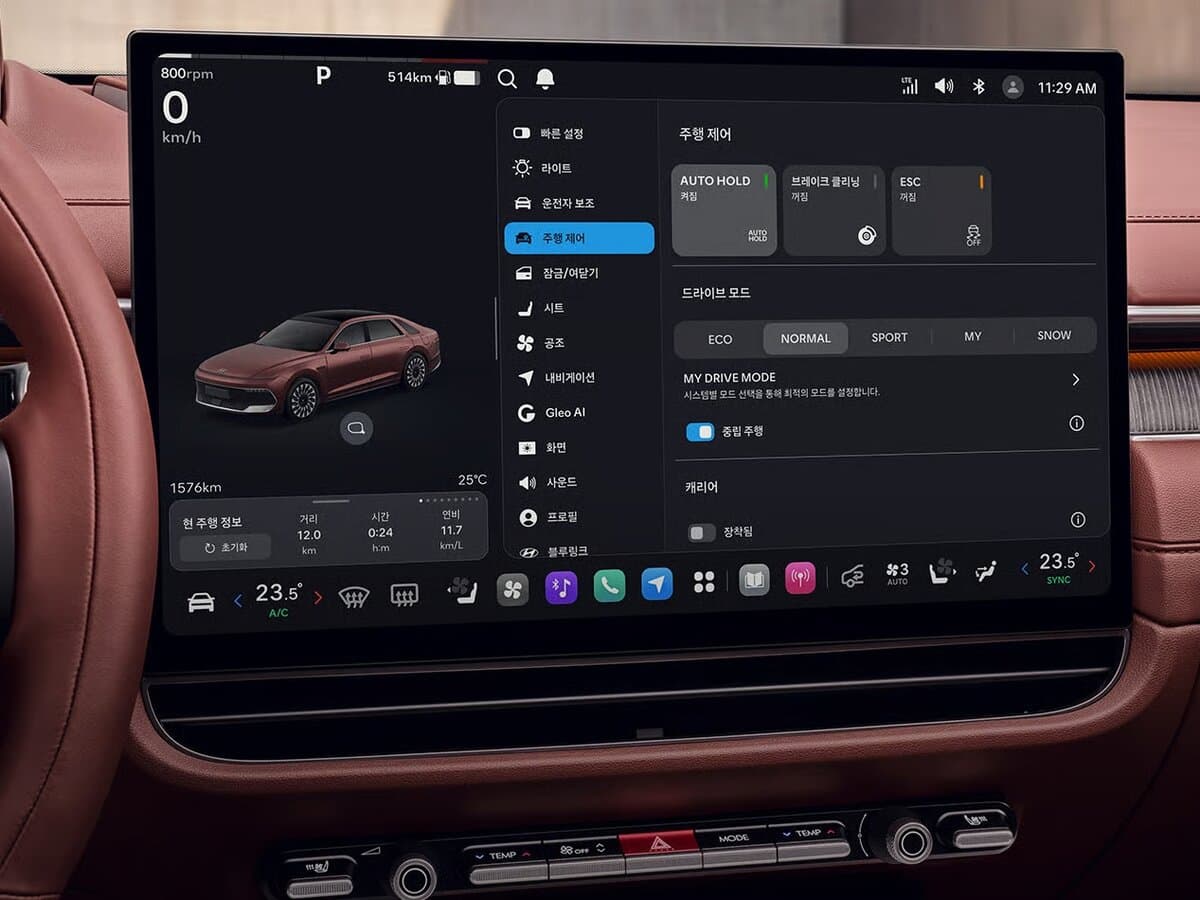The width and height of the screenshot is (1200, 900).
Task: Open 공조 settings
Action: point(580,343)
